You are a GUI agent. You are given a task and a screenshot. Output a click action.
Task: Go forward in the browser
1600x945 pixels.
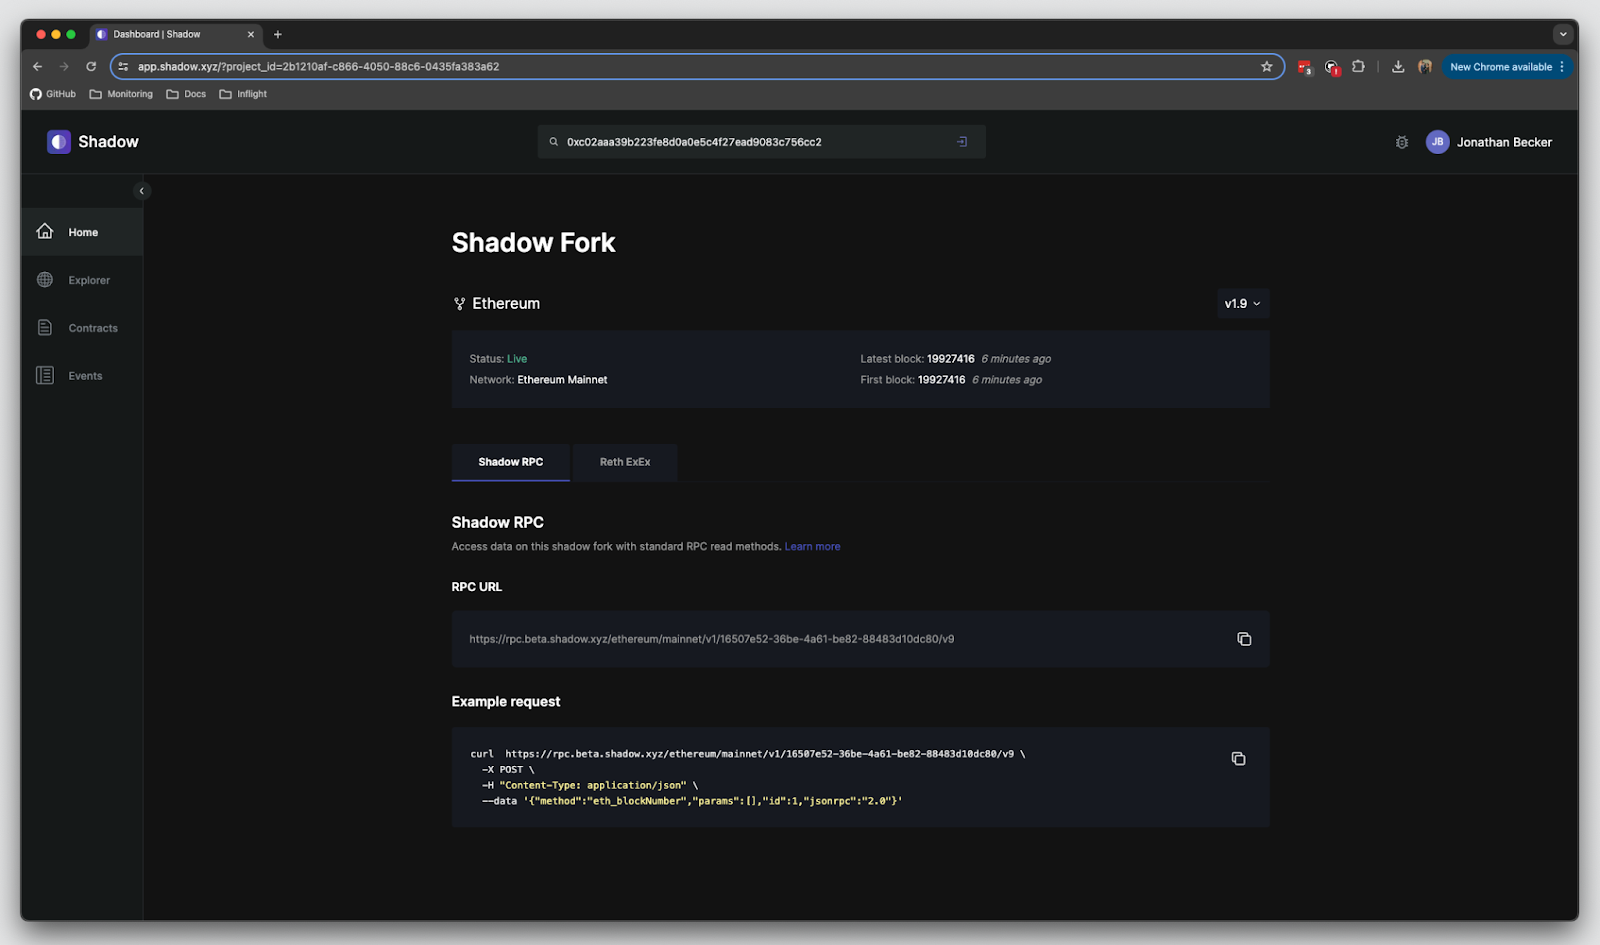pyautogui.click(x=64, y=67)
